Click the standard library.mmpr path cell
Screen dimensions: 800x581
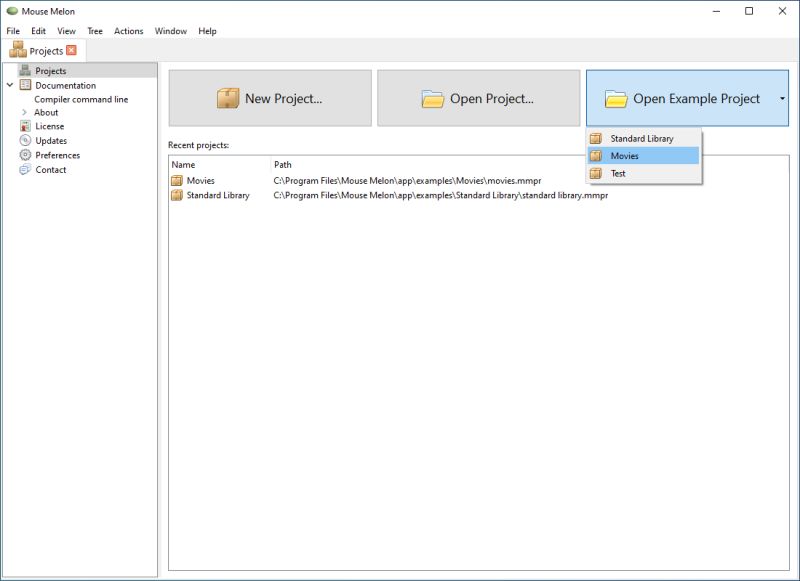(x=441, y=195)
